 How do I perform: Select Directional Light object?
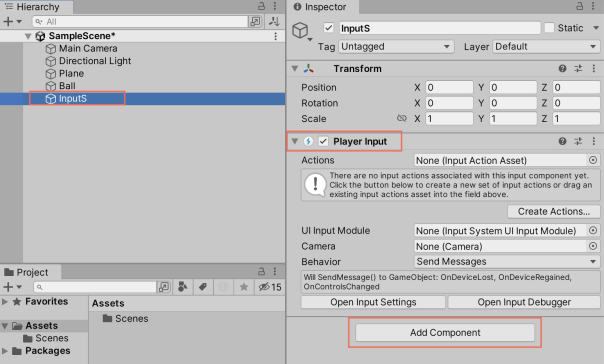point(95,61)
